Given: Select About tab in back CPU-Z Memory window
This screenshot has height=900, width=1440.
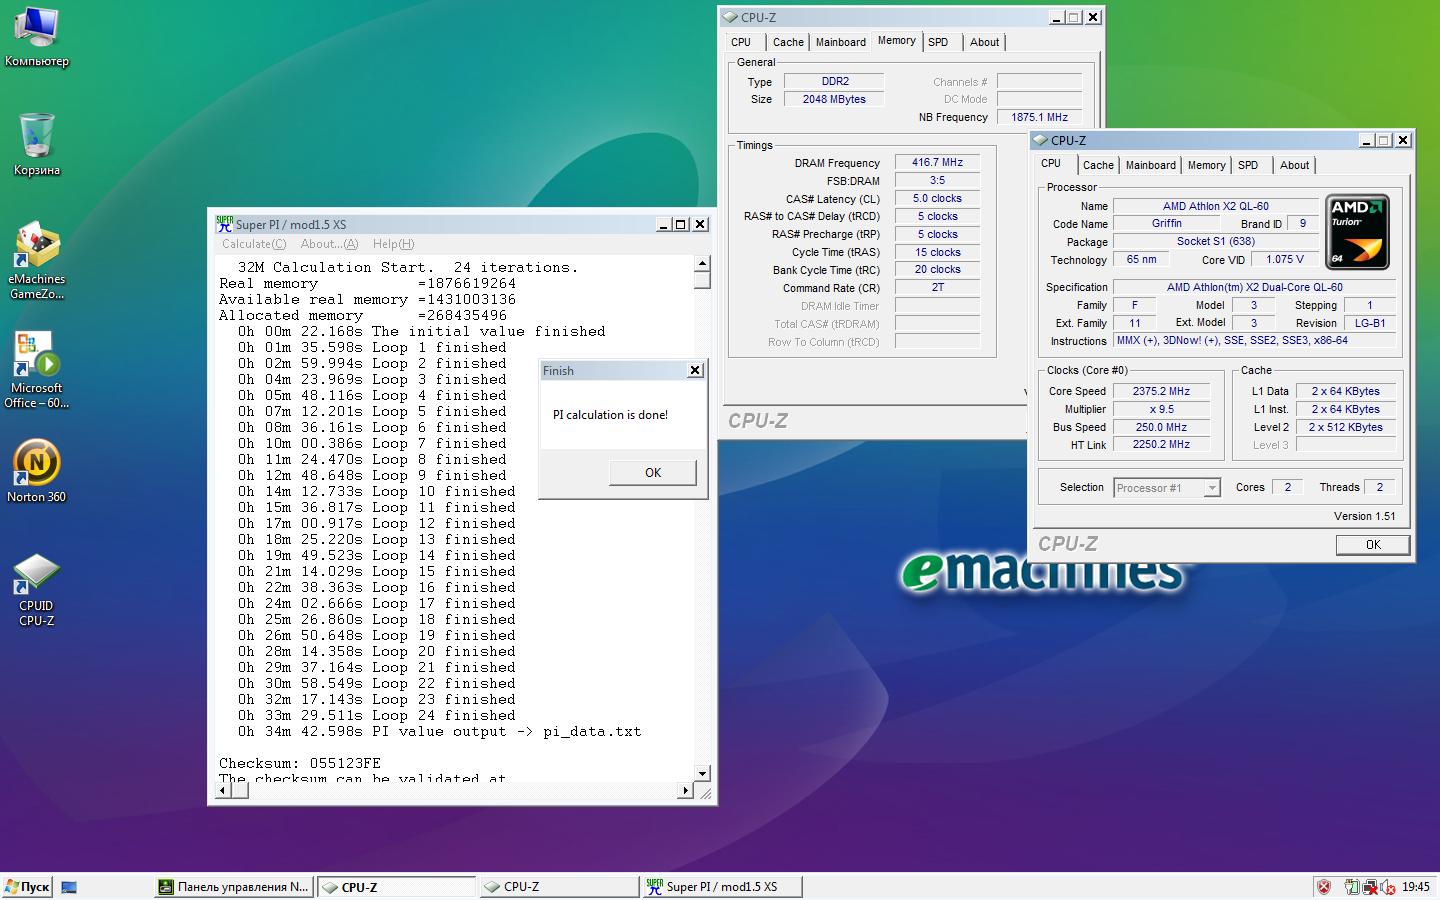Looking at the screenshot, I should coord(984,42).
